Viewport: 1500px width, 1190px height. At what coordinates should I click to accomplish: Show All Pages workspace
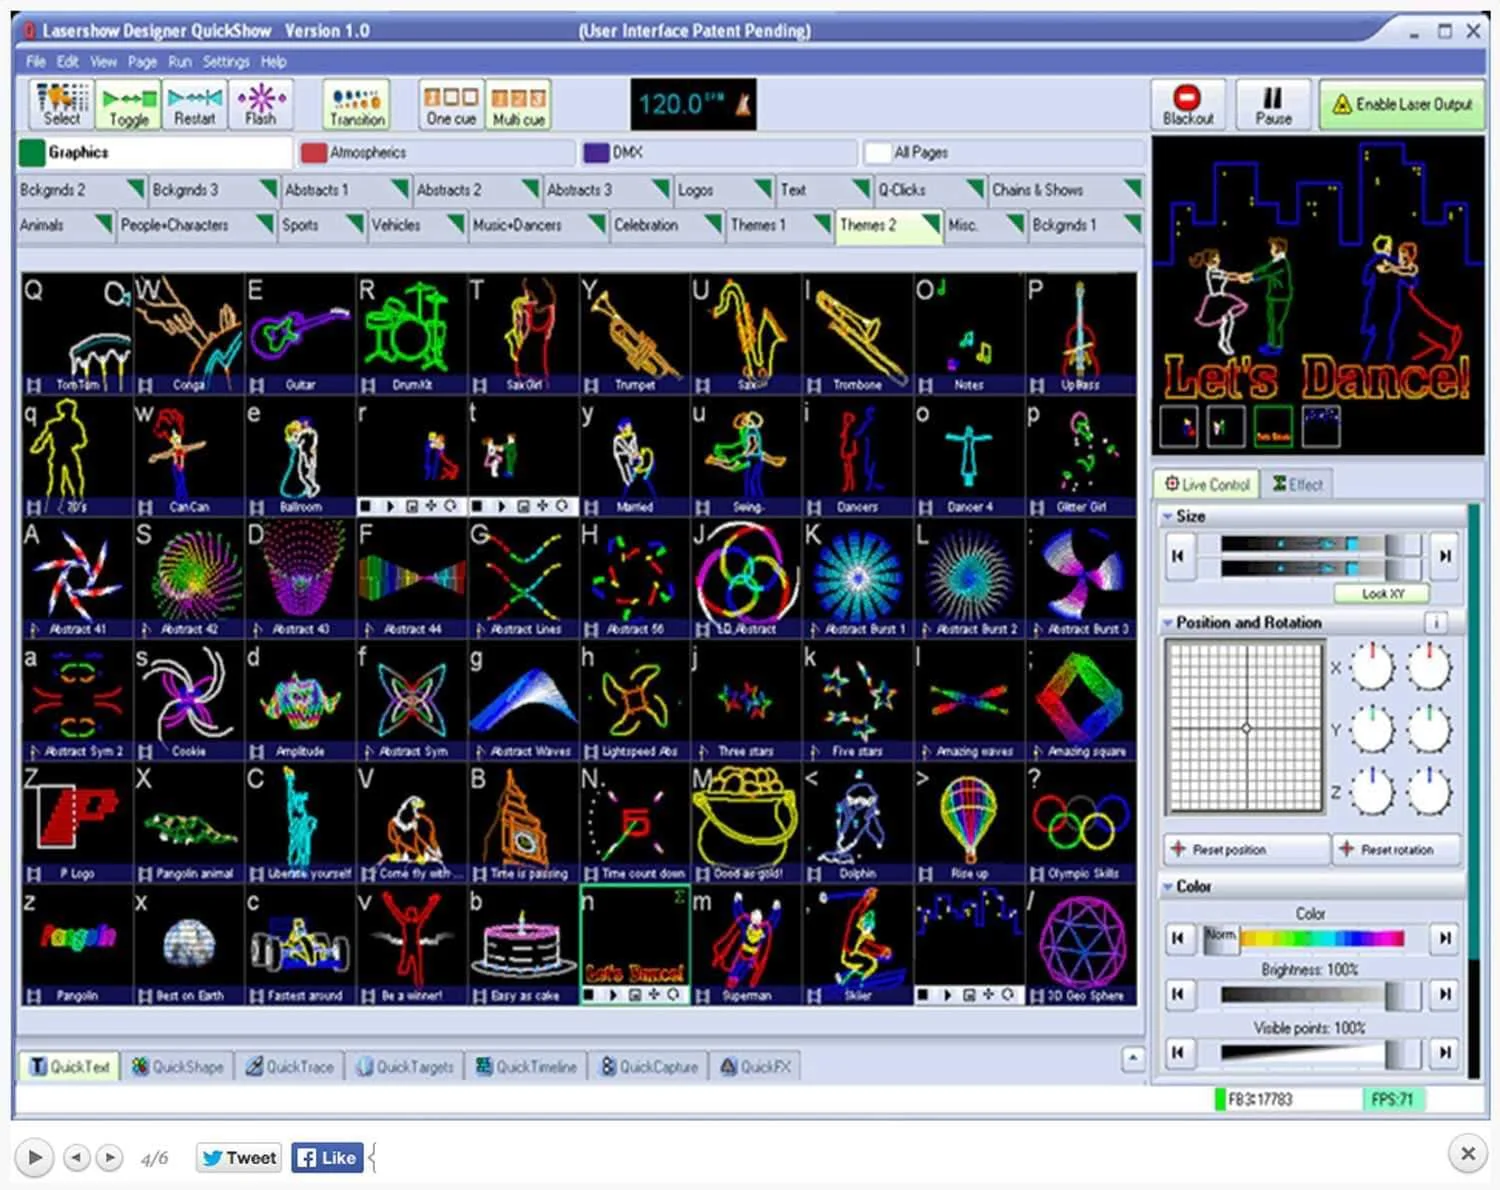click(1003, 153)
